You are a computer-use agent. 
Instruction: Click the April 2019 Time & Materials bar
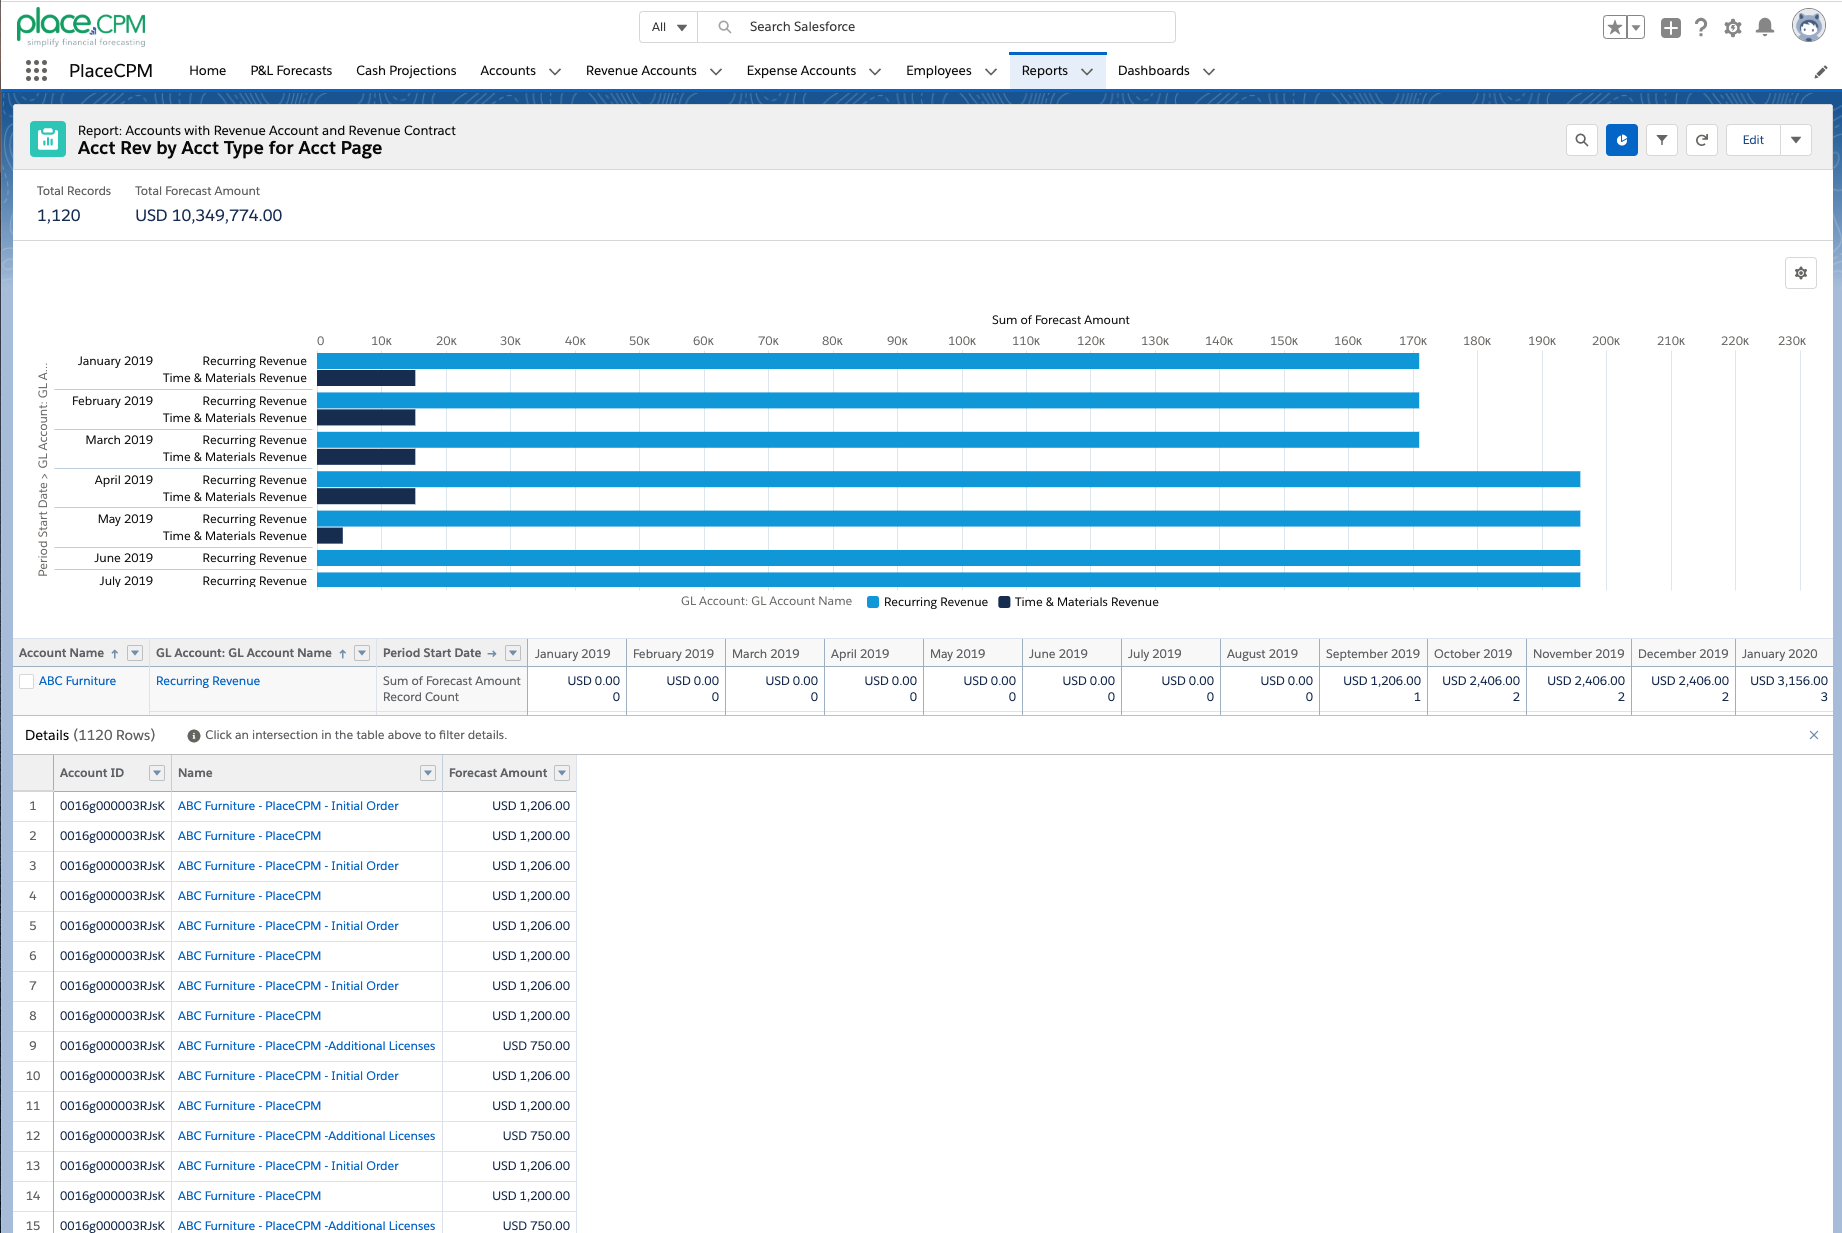click(366, 496)
